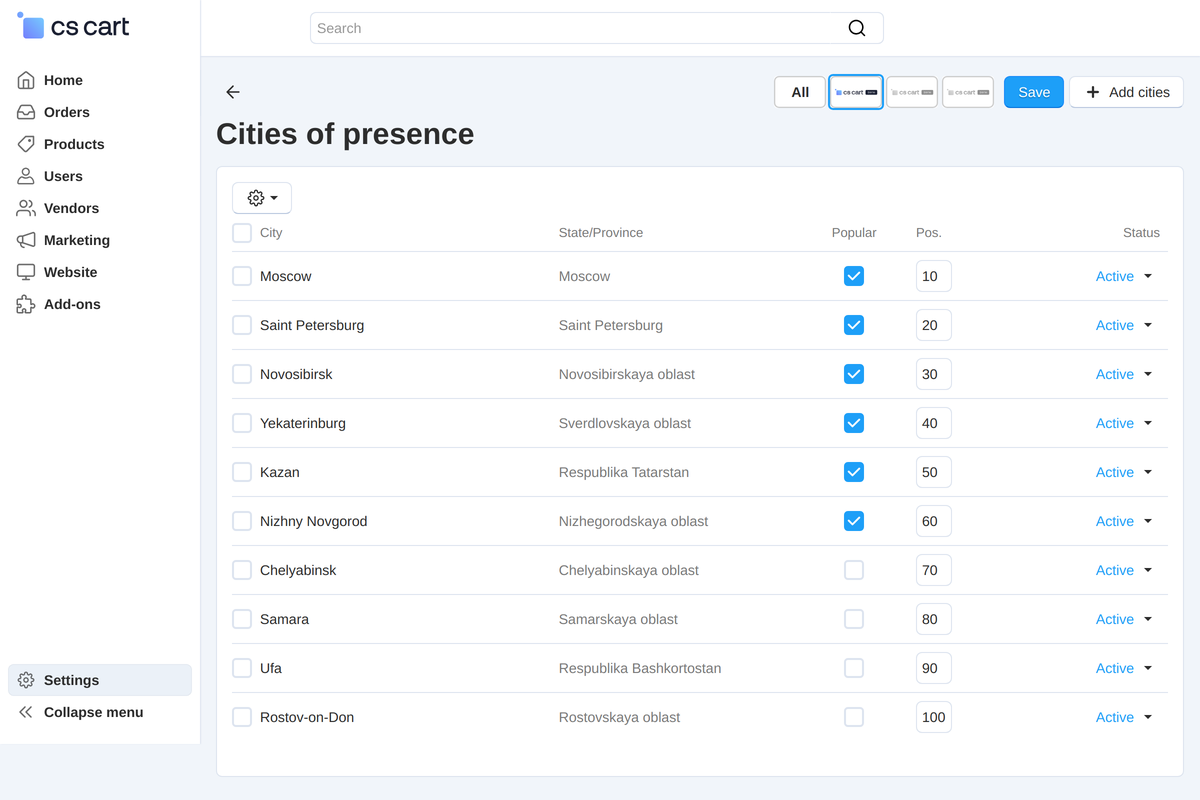Open the Nizhny Novgorod city link
1200x800 pixels.
(x=314, y=521)
